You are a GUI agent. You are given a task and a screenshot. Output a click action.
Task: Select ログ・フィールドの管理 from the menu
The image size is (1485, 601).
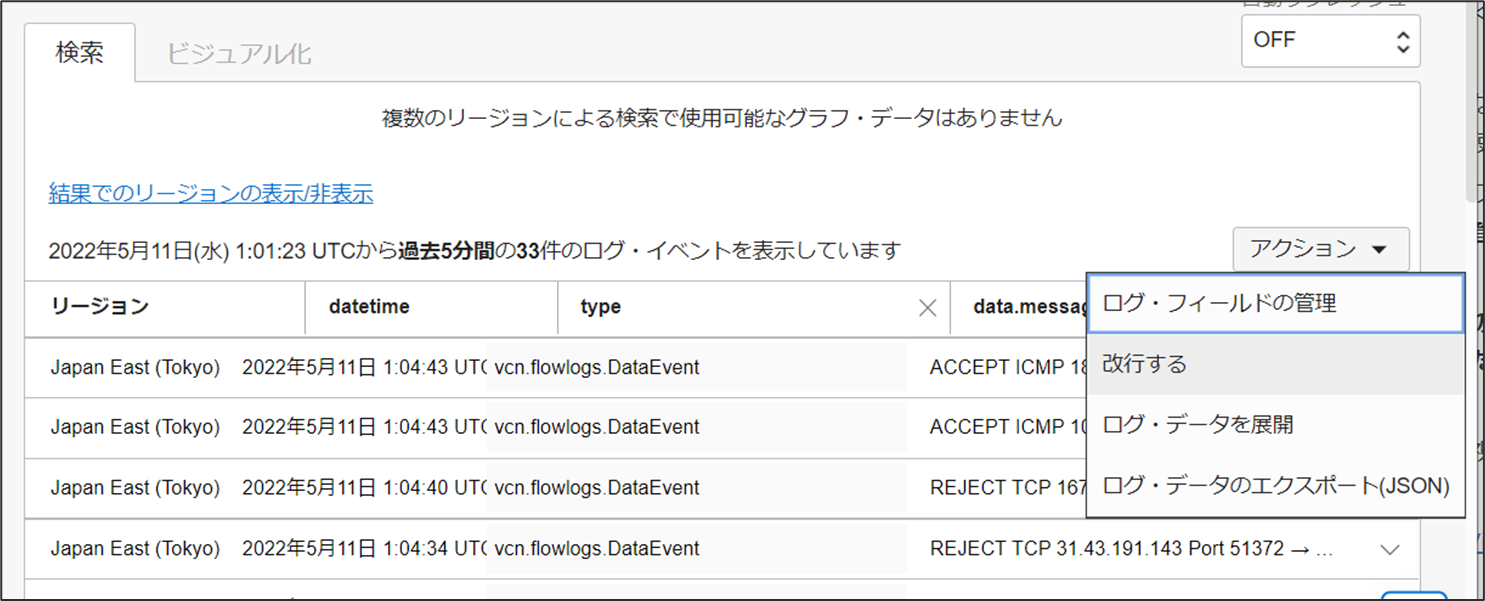pos(1274,304)
